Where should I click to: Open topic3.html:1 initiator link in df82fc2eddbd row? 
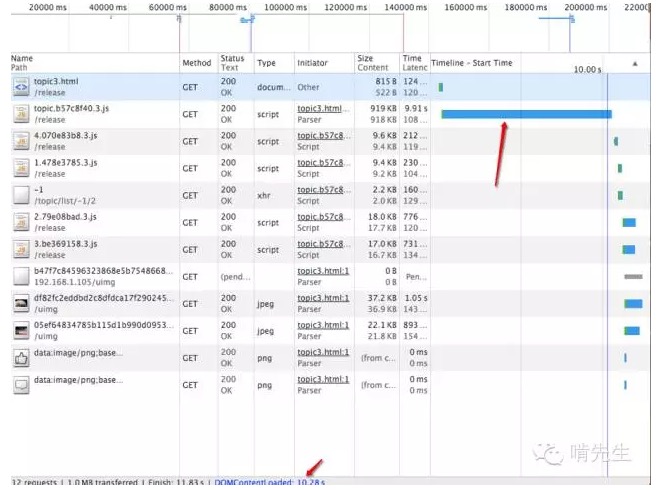point(323,298)
